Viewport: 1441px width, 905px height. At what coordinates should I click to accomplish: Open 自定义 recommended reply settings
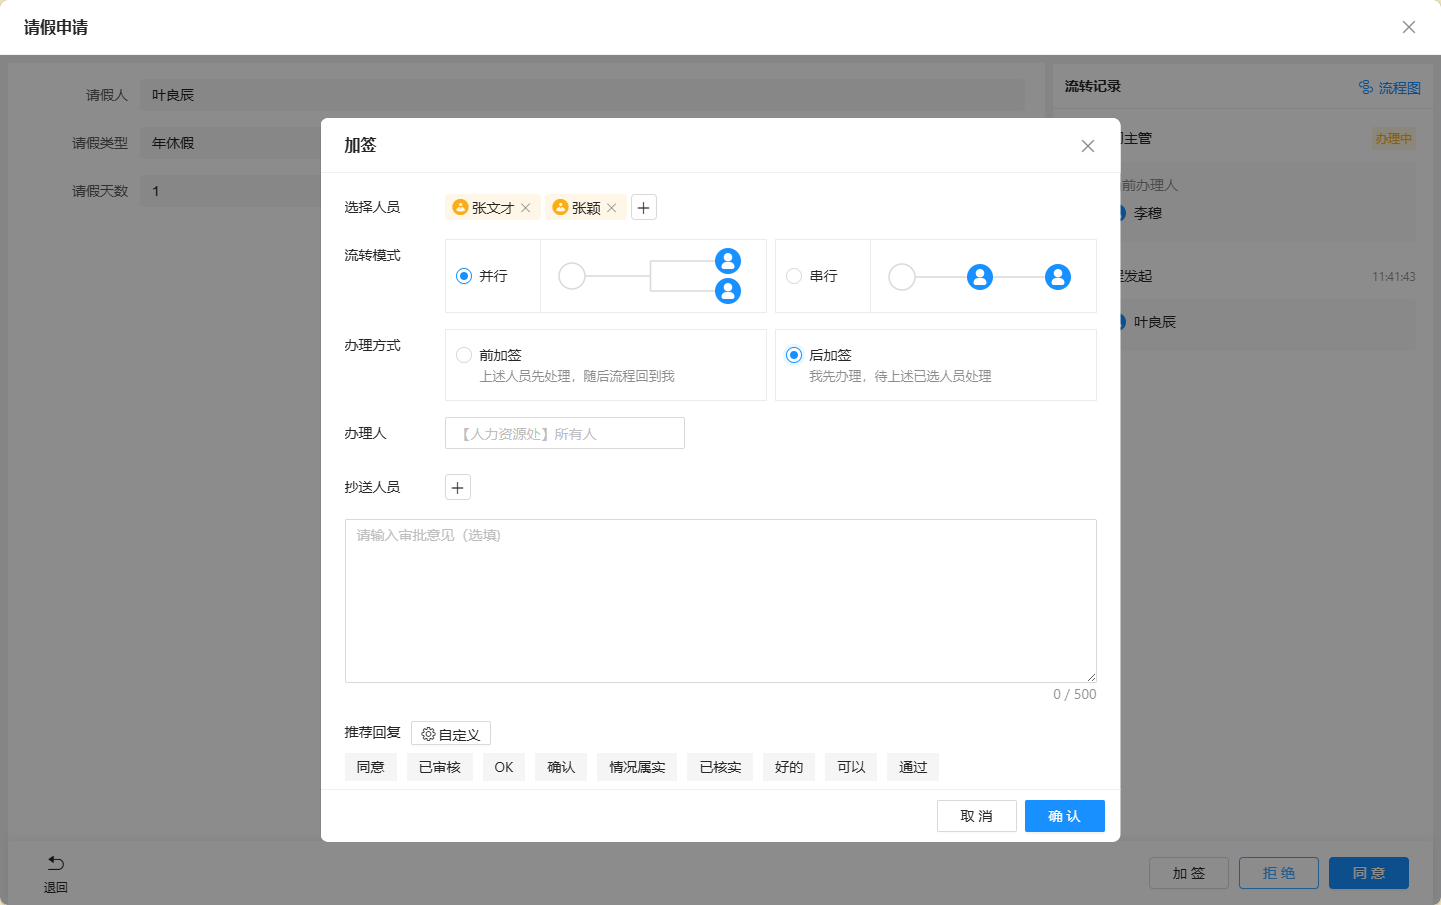[451, 734]
